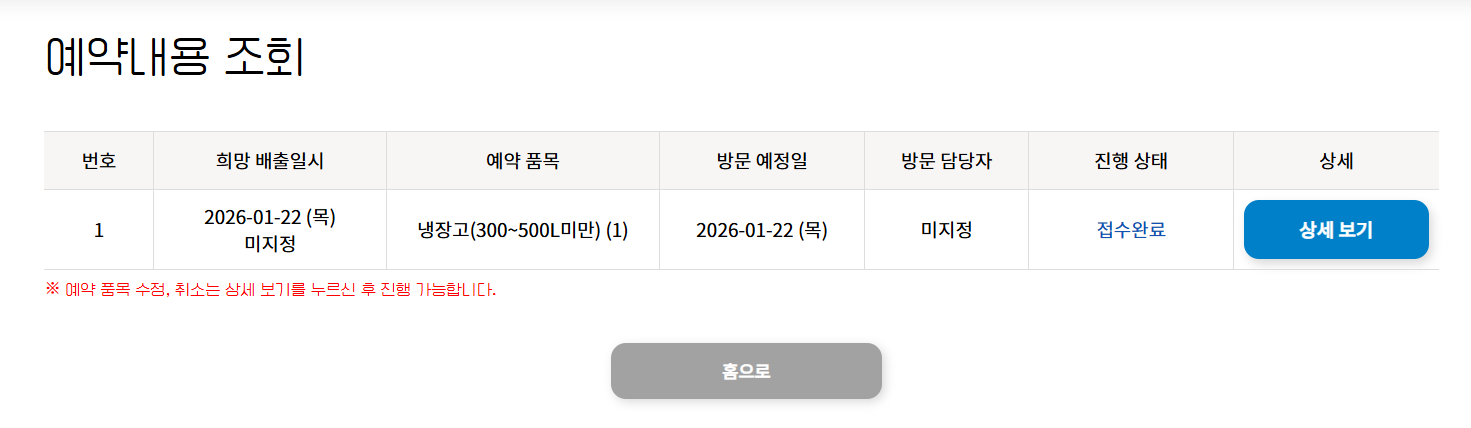Click the date in 희망 배출일시 column
Image resolution: width=1471 pixels, height=428 pixels.
[269, 218]
